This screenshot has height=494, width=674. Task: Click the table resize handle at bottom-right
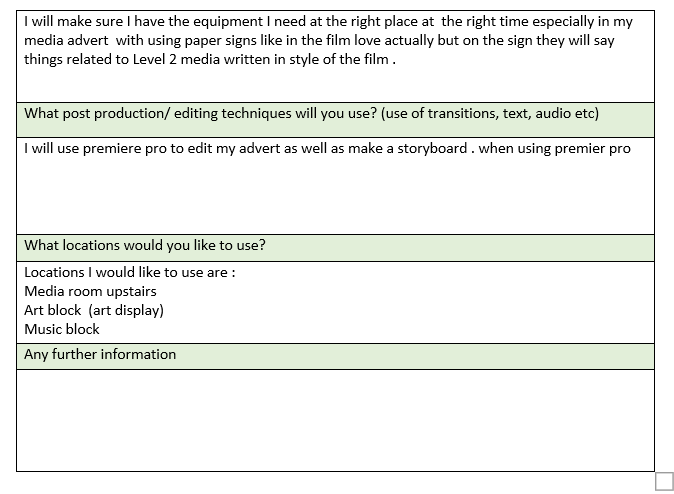click(664, 481)
